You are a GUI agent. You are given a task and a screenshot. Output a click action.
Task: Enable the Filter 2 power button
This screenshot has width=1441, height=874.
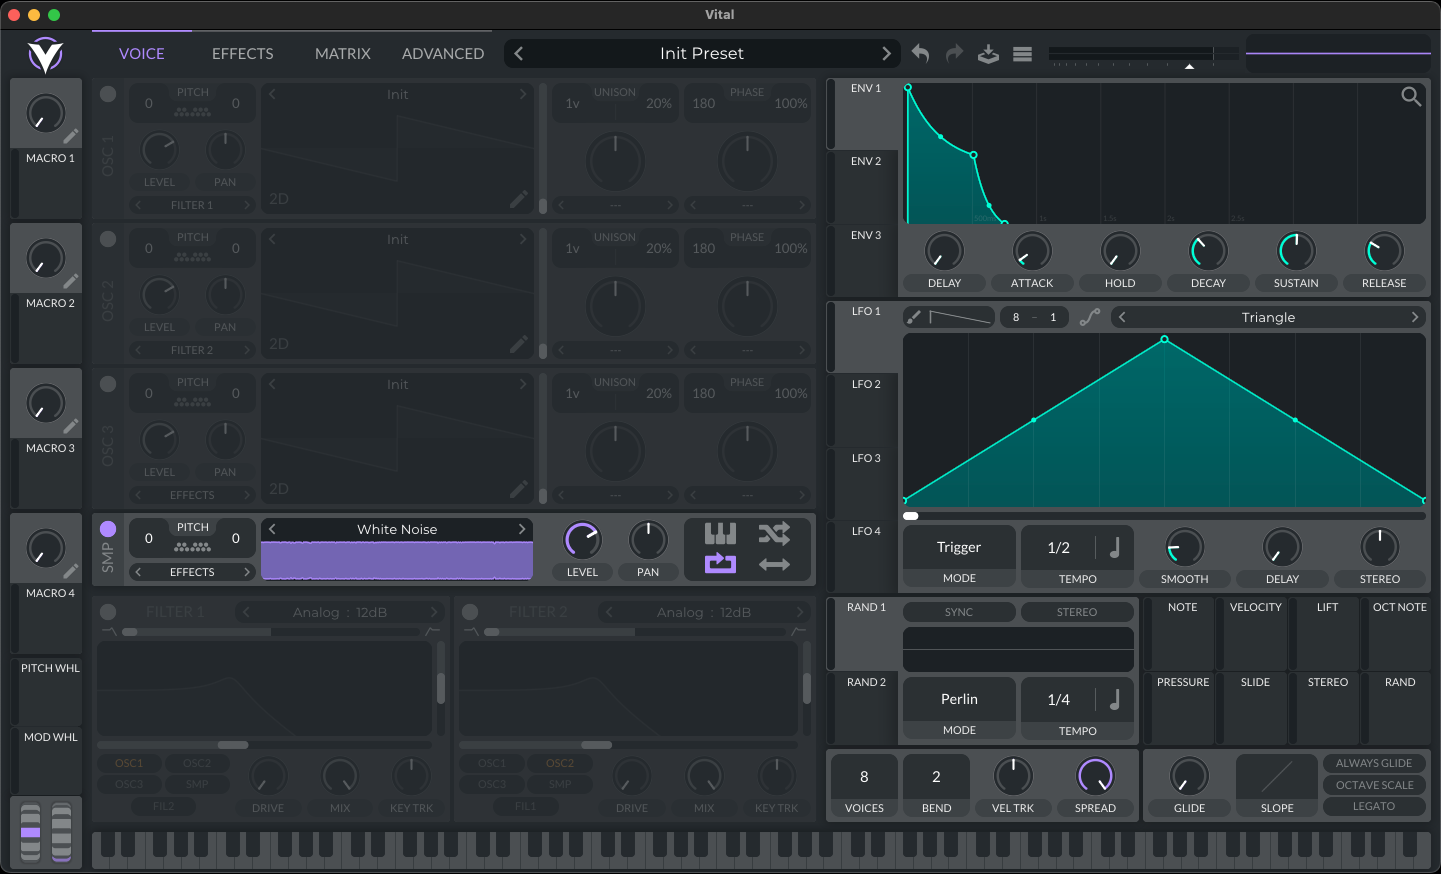click(x=470, y=612)
